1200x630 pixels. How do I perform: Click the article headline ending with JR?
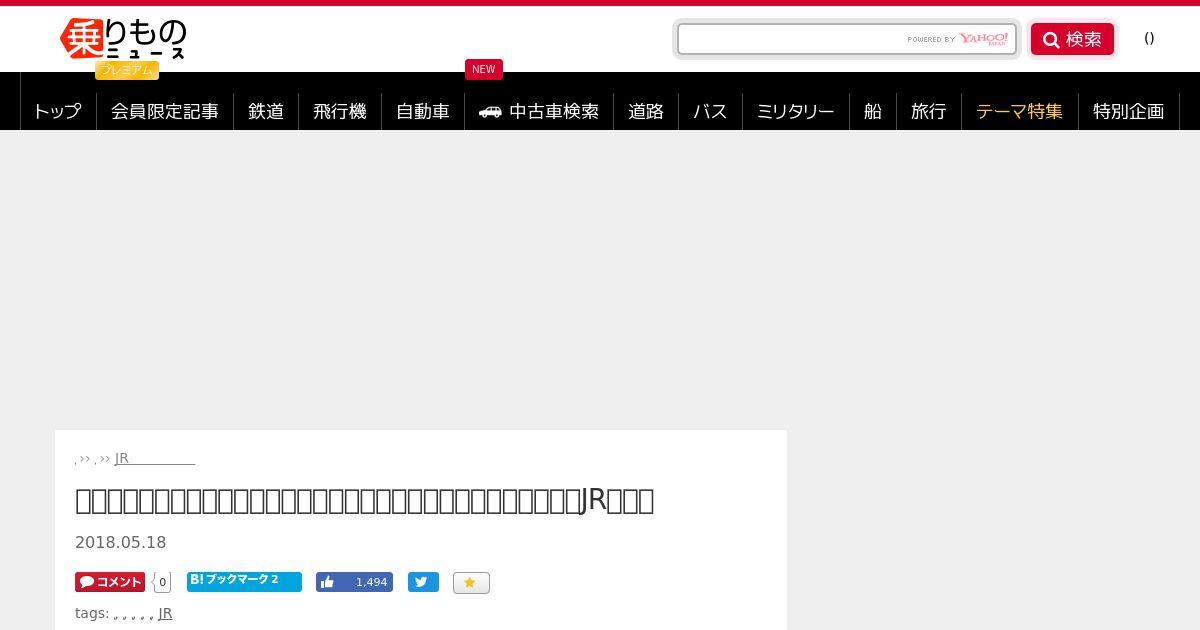pyautogui.click(x=365, y=500)
